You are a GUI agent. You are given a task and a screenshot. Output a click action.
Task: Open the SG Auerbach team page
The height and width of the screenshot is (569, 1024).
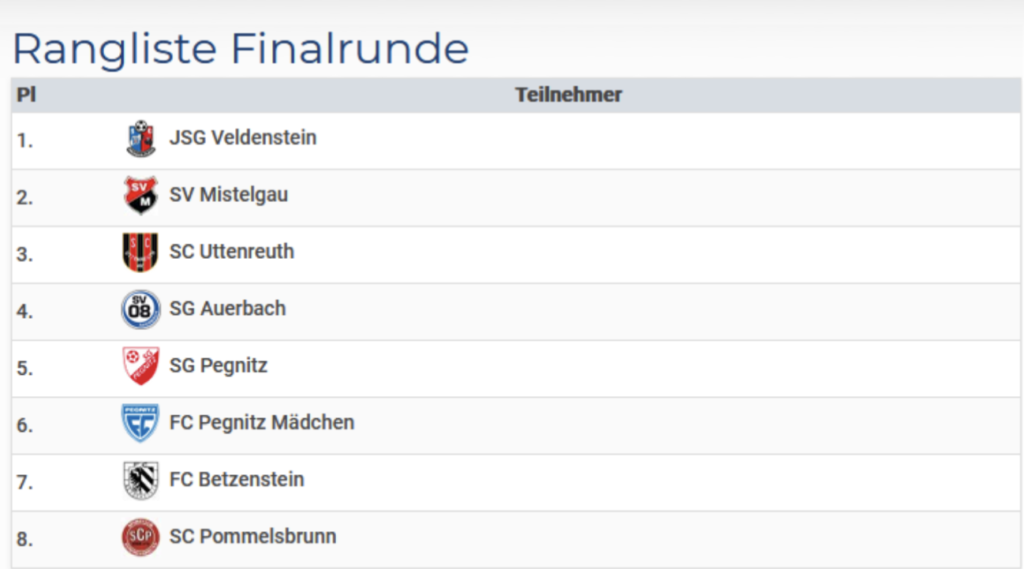pos(228,309)
